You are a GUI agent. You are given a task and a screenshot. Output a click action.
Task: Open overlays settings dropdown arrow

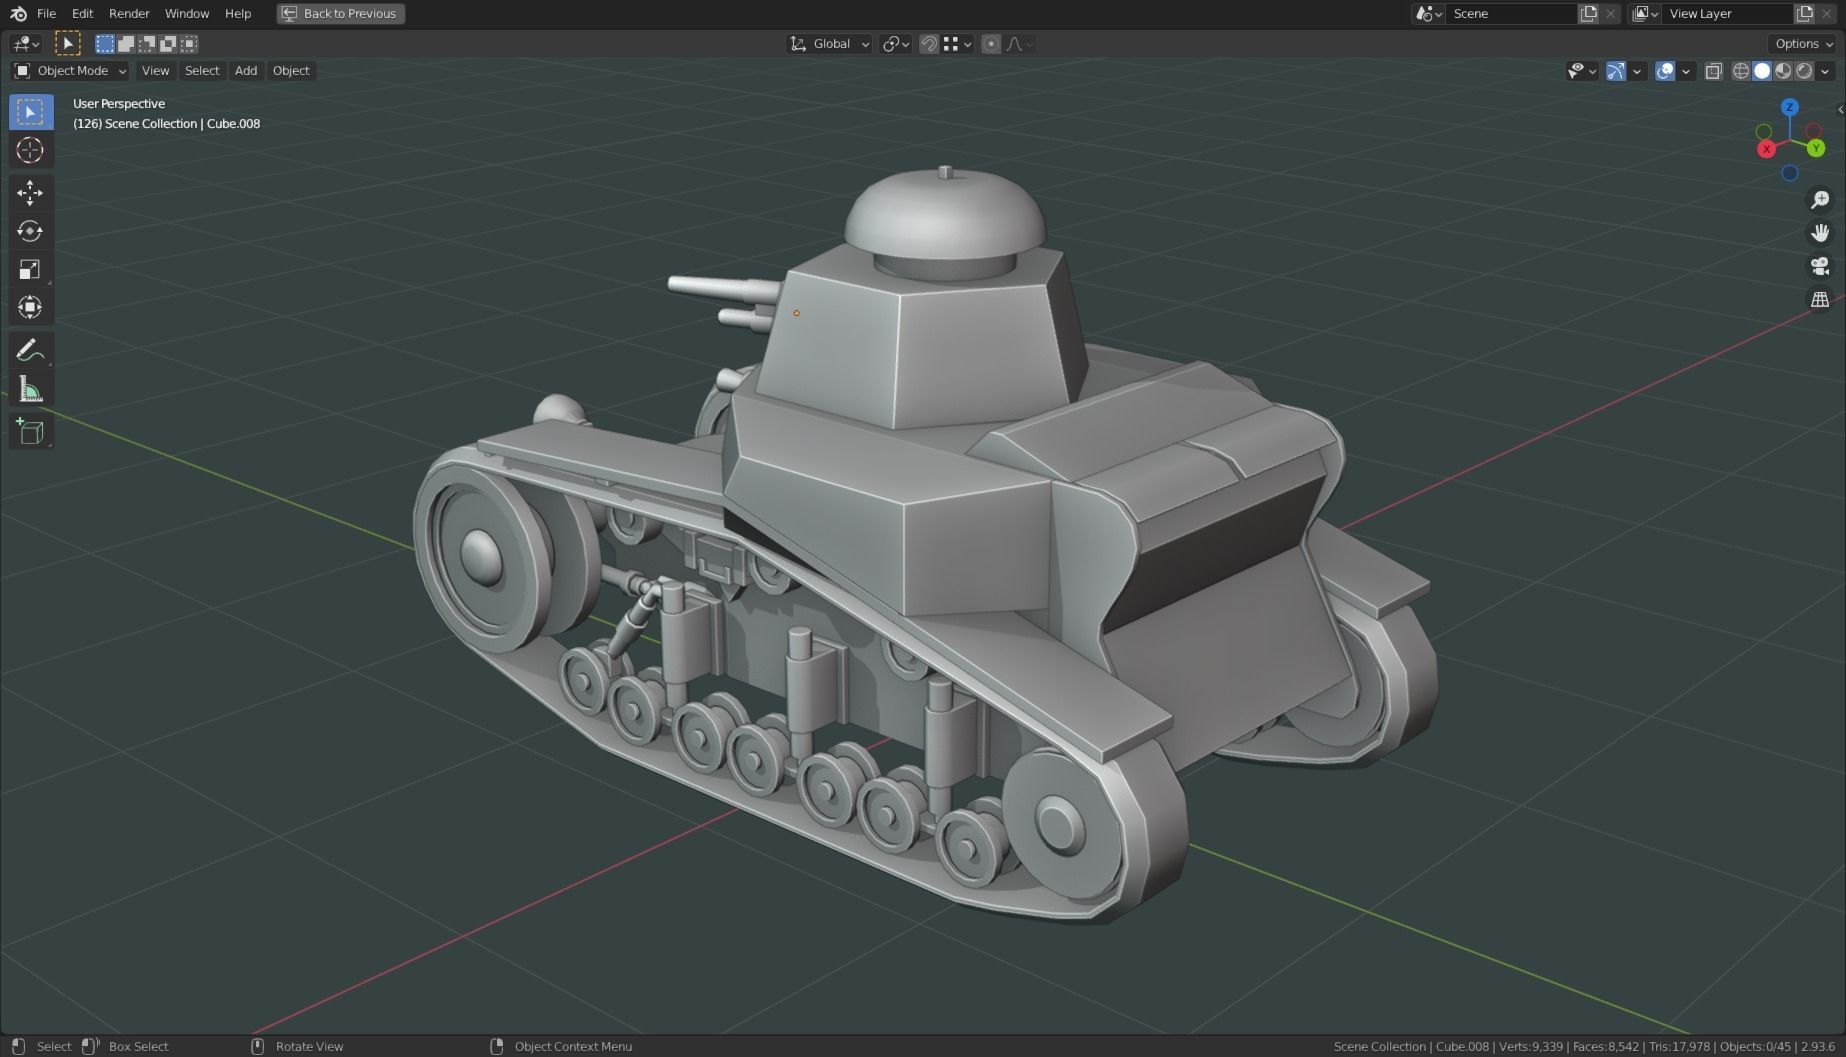[1686, 70]
